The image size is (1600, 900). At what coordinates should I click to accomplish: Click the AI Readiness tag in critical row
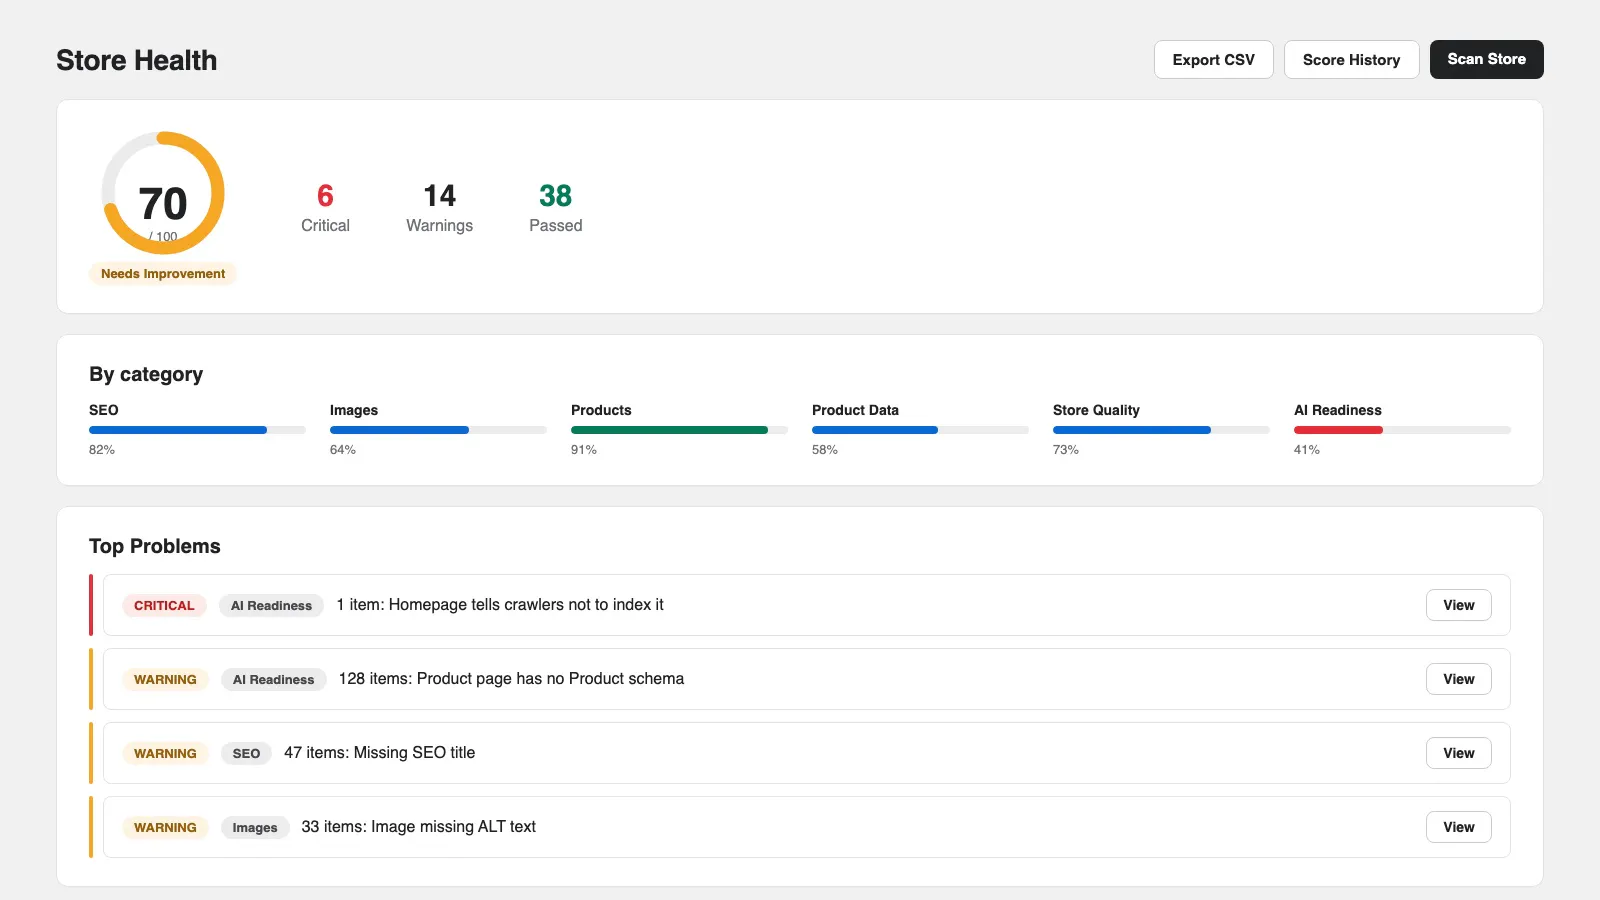(x=271, y=605)
